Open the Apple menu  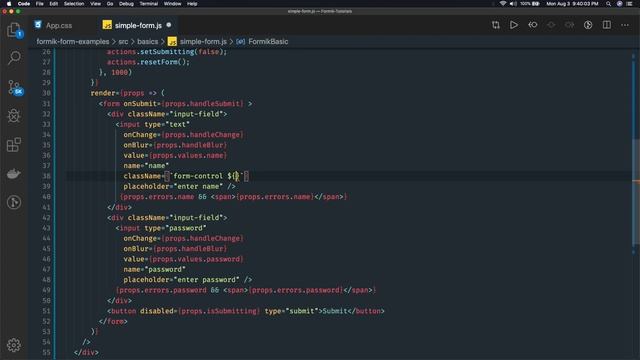coord(9,4)
